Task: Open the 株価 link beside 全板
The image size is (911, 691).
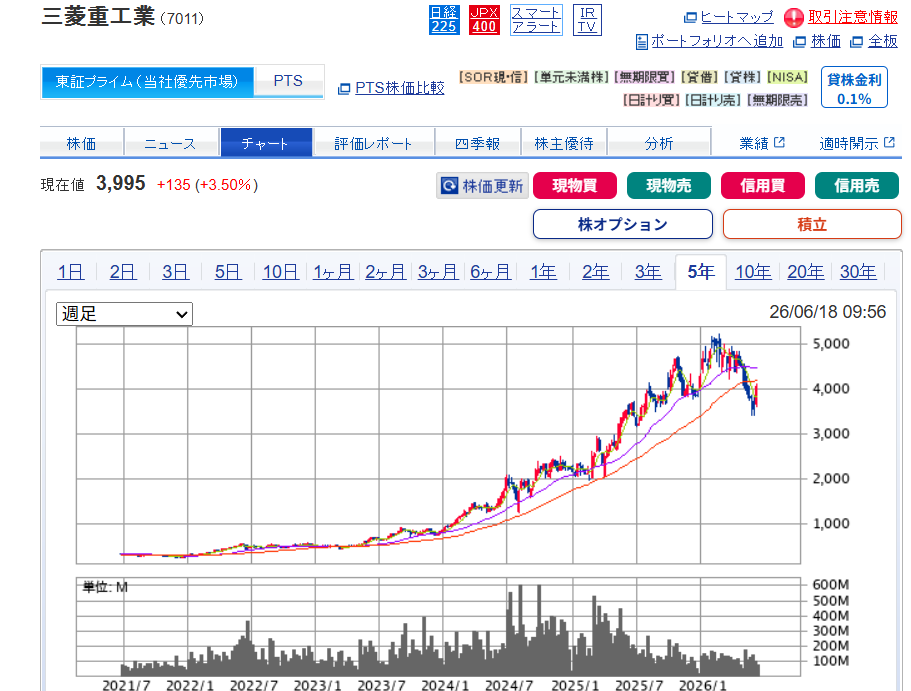Action: pyautogui.click(x=826, y=41)
